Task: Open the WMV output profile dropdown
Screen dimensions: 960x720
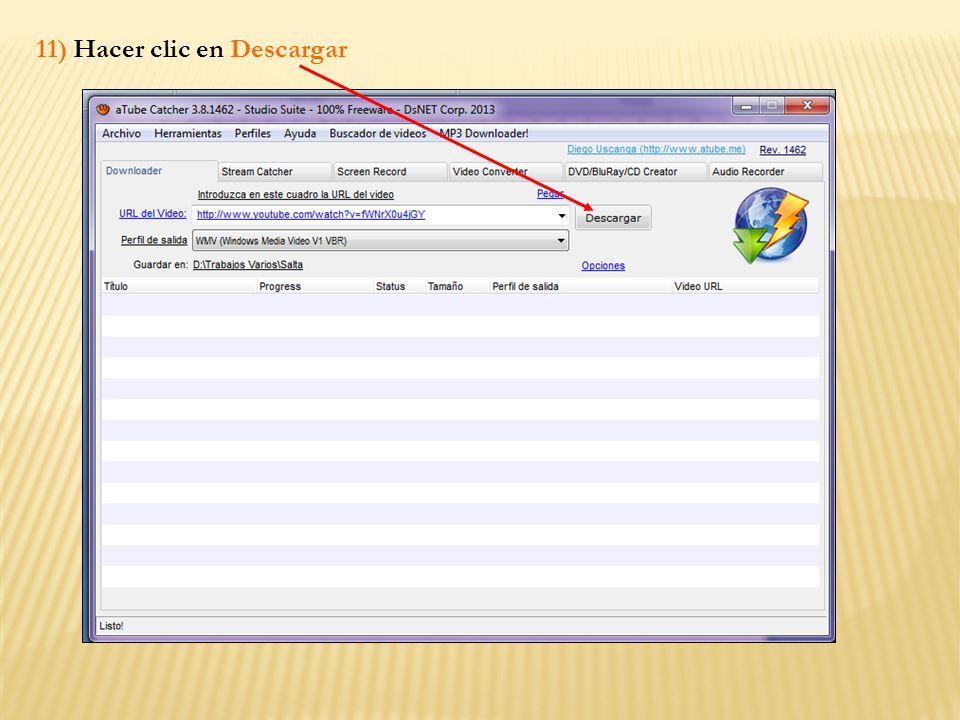Action: [380, 241]
